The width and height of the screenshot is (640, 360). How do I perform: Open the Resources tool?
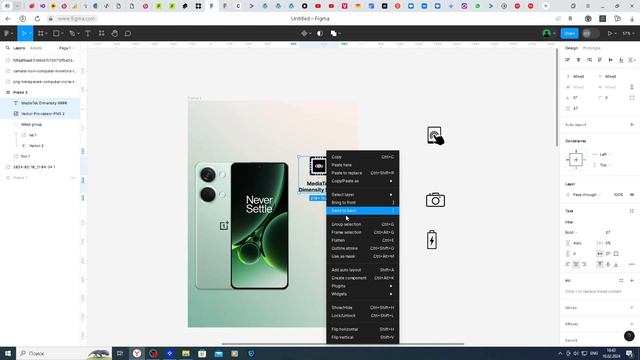pyautogui.click(x=101, y=33)
